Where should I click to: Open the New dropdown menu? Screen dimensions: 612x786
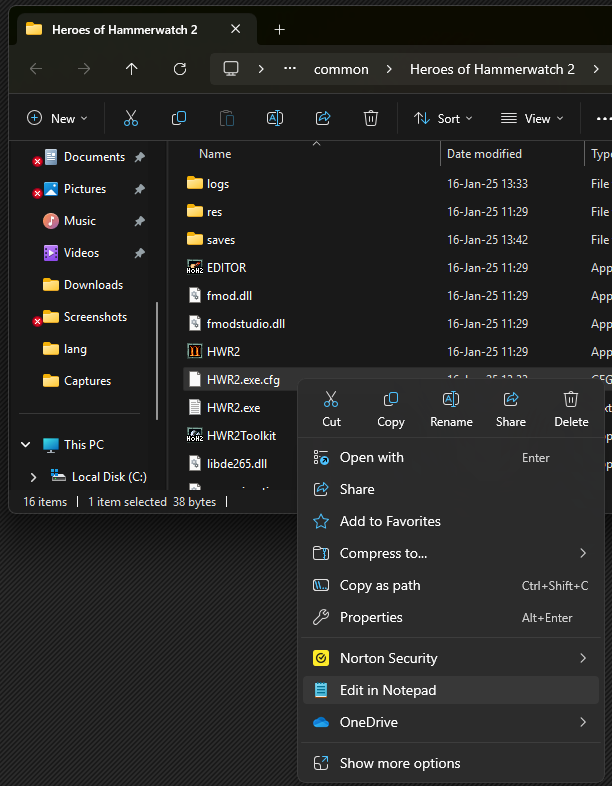click(x=57, y=118)
